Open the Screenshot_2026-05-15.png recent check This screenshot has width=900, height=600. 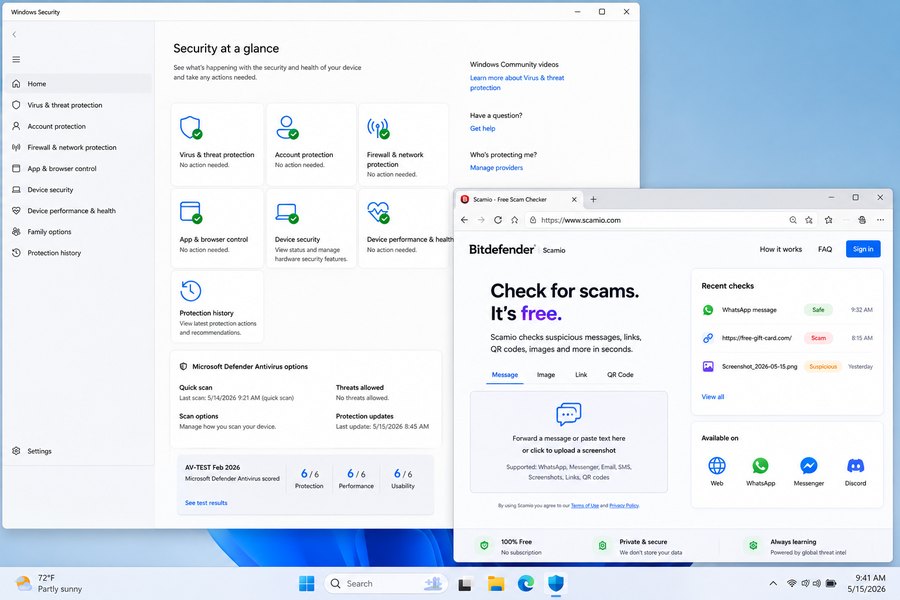pos(787,366)
